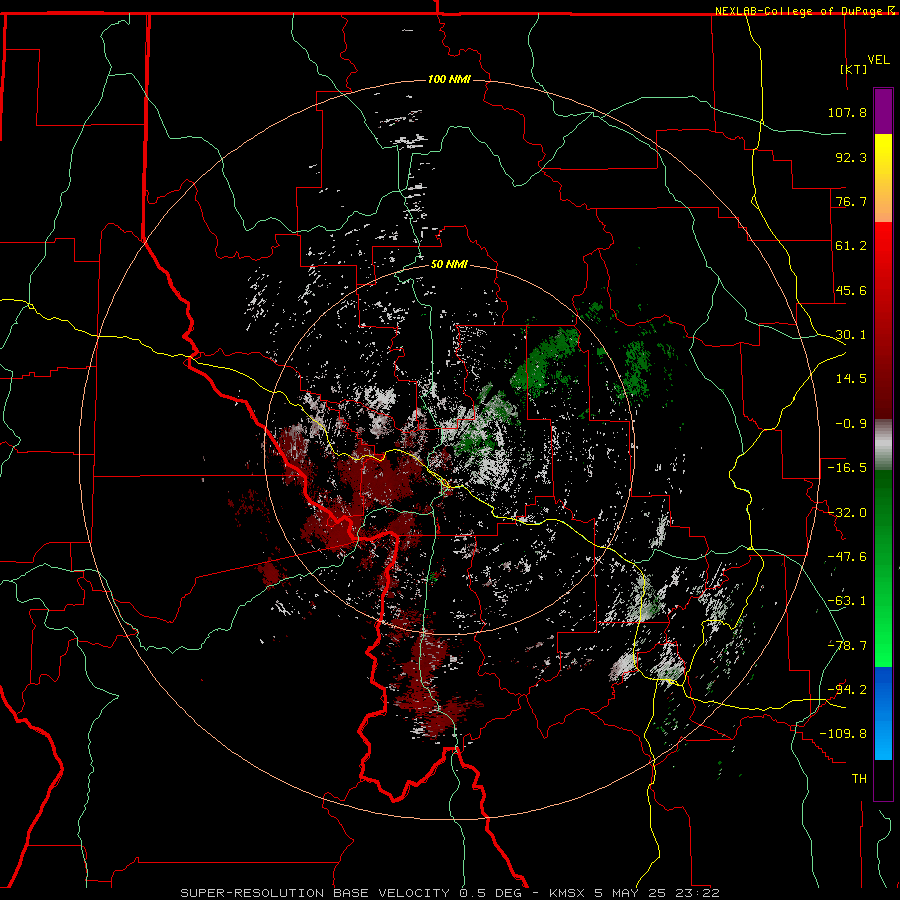
Task: Click the 76.7 velocity scale value
Action: point(851,201)
